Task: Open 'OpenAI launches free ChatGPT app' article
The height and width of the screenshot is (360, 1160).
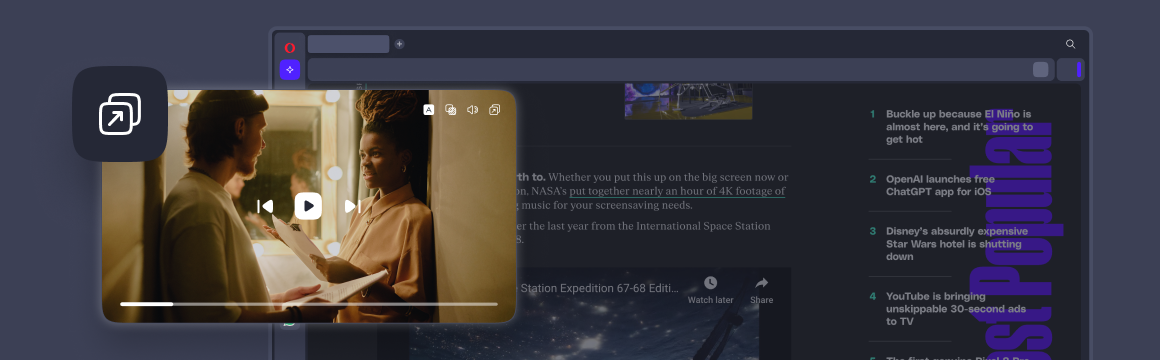Action: point(940,186)
